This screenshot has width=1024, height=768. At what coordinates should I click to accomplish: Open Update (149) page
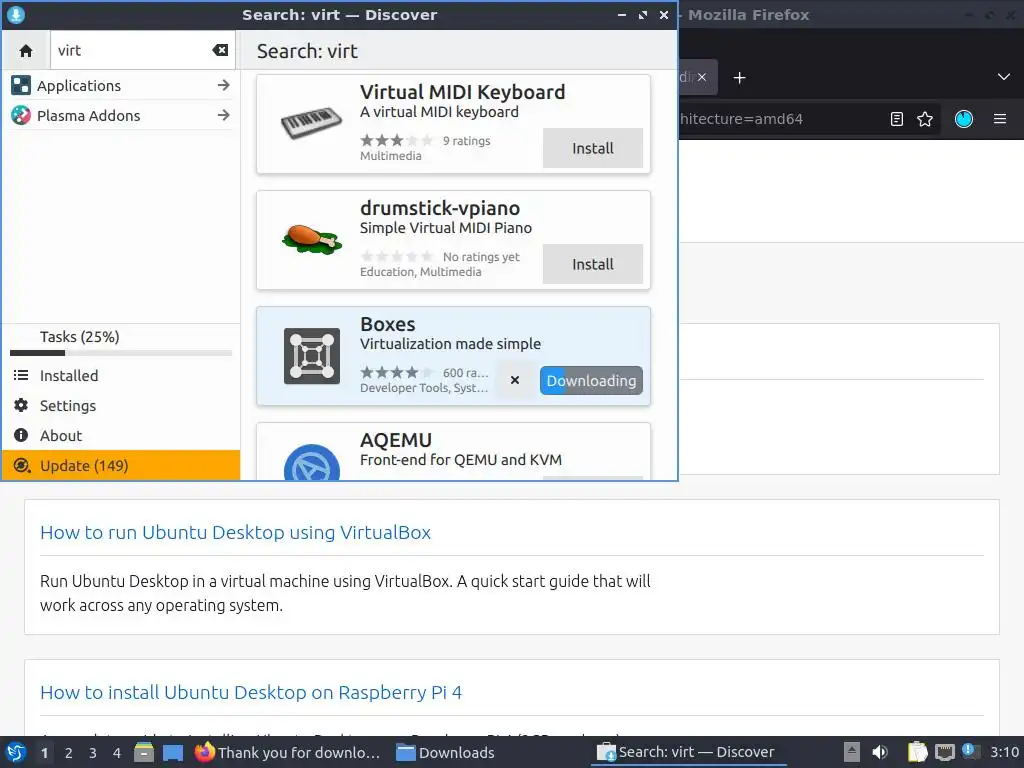pos(121,466)
